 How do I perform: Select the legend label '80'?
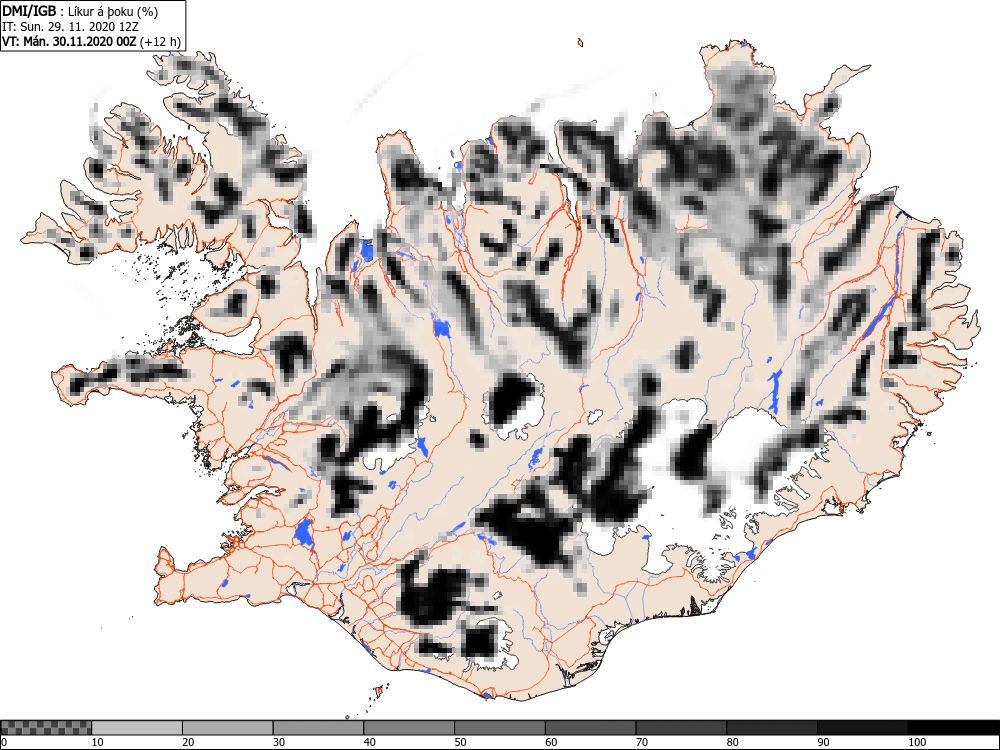732,742
